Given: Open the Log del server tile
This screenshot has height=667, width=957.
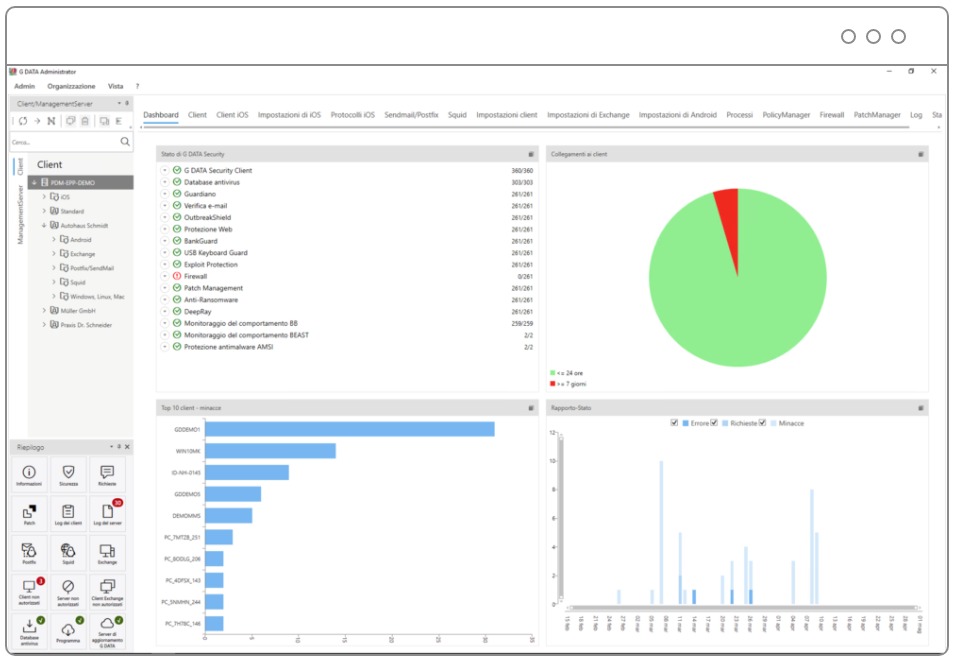Looking at the screenshot, I should 107,514.
